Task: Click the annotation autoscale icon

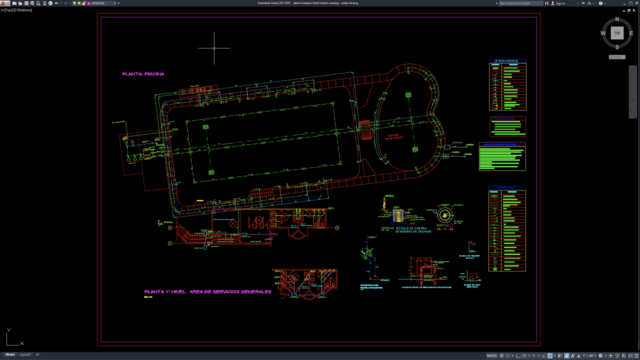Action: pos(573,356)
